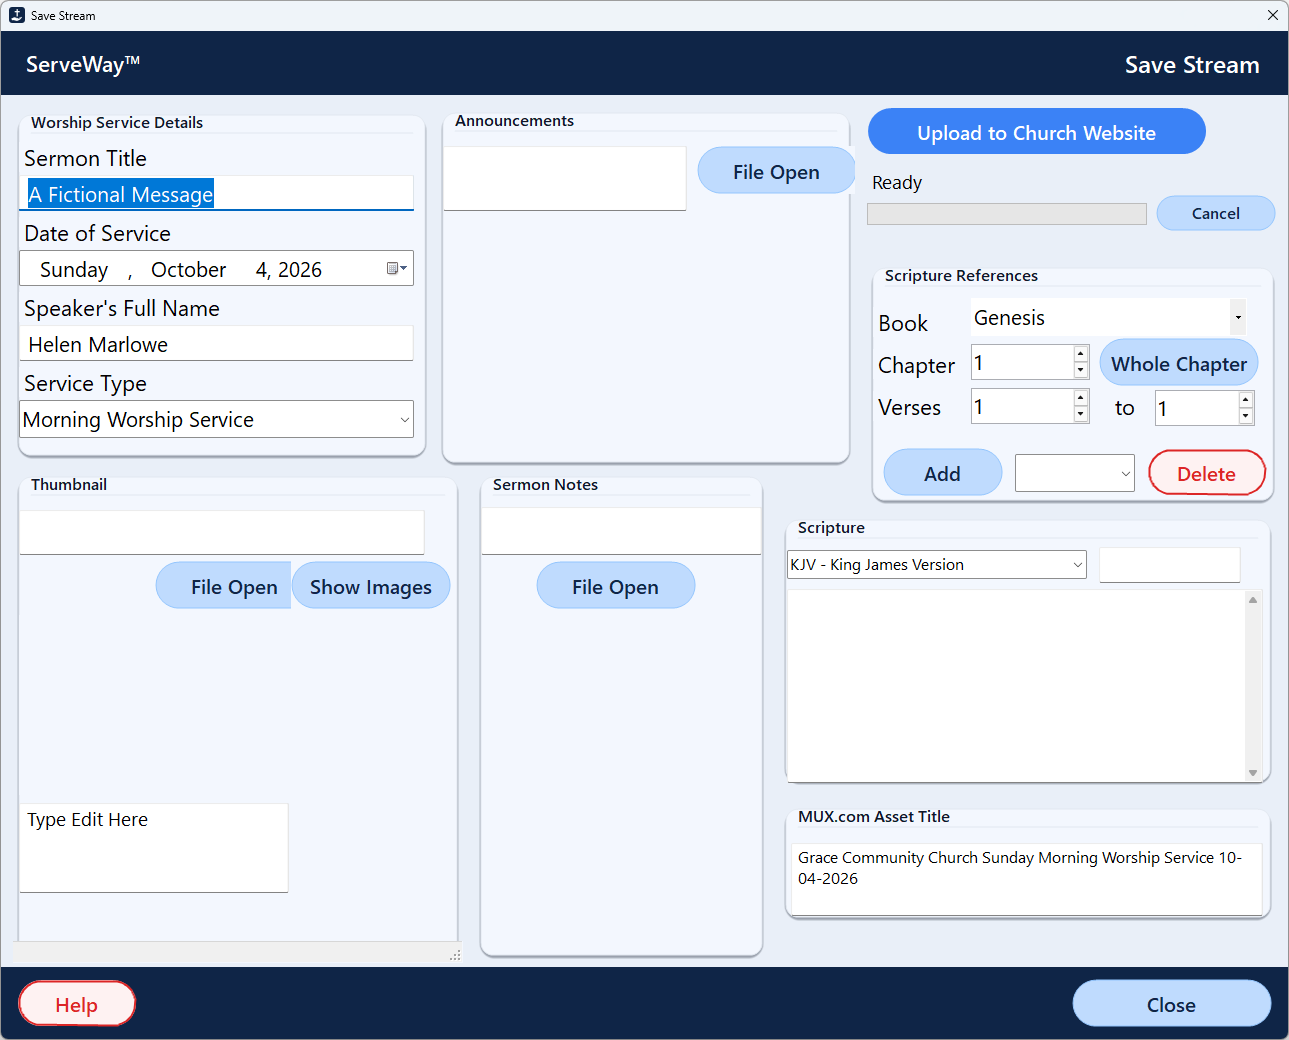This screenshot has height=1040, width=1289.
Task: Increase the ending verse value after 'to'
Action: pos(1246,400)
